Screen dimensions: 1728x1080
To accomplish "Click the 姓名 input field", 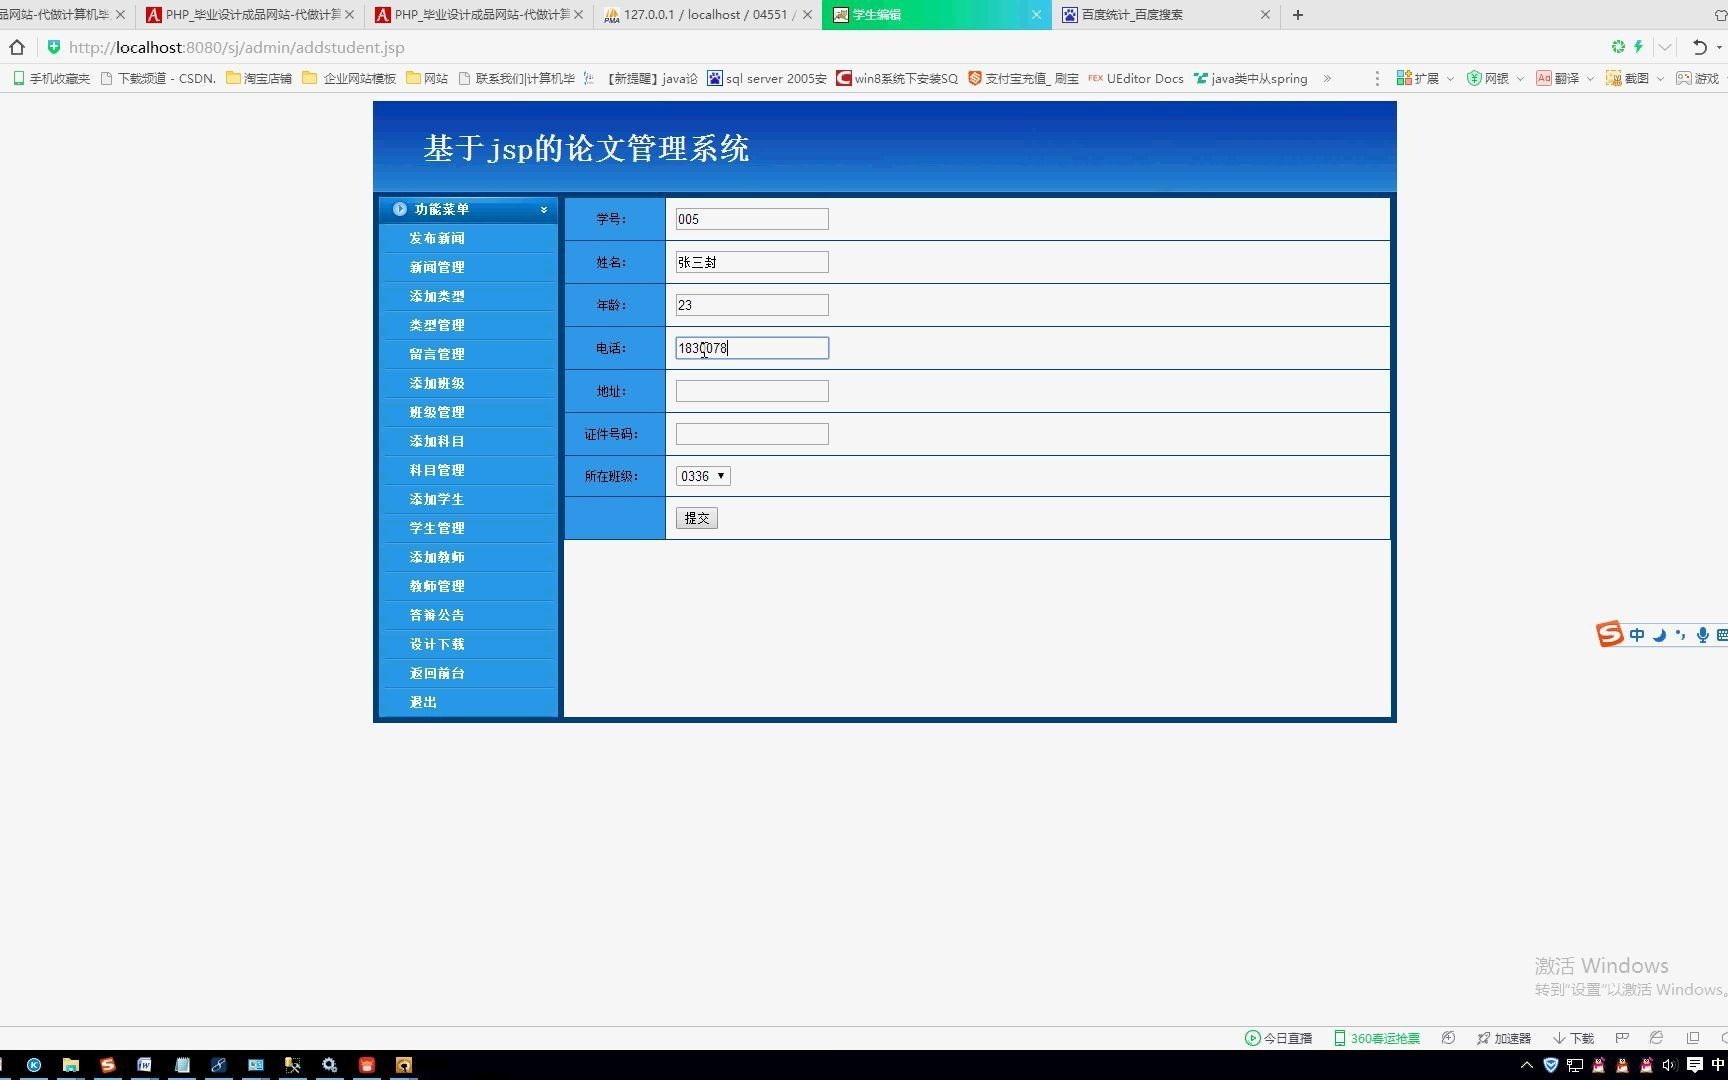I will (x=752, y=262).
